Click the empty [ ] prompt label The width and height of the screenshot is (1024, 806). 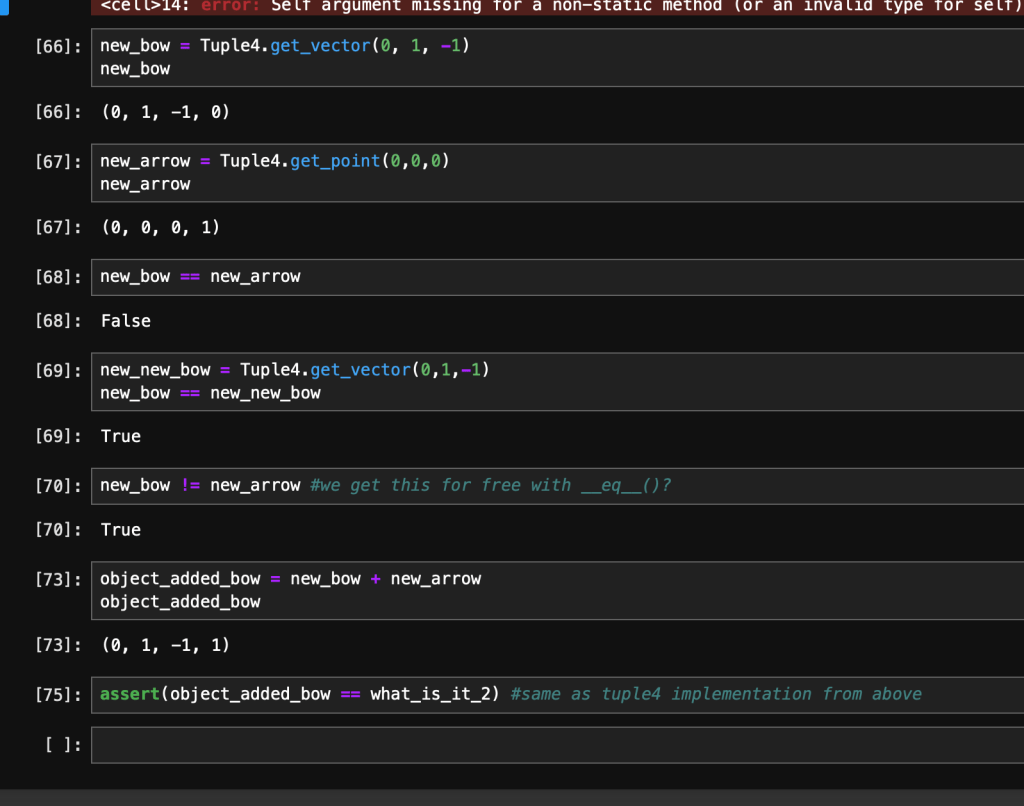62,746
